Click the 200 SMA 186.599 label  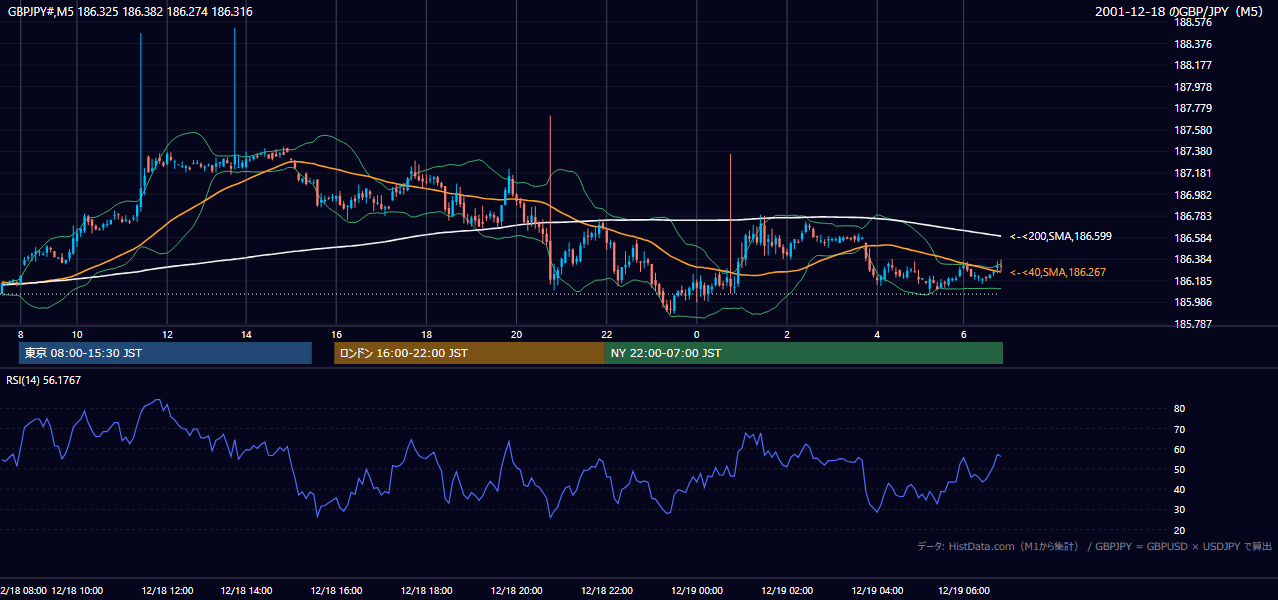click(x=1061, y=237)
